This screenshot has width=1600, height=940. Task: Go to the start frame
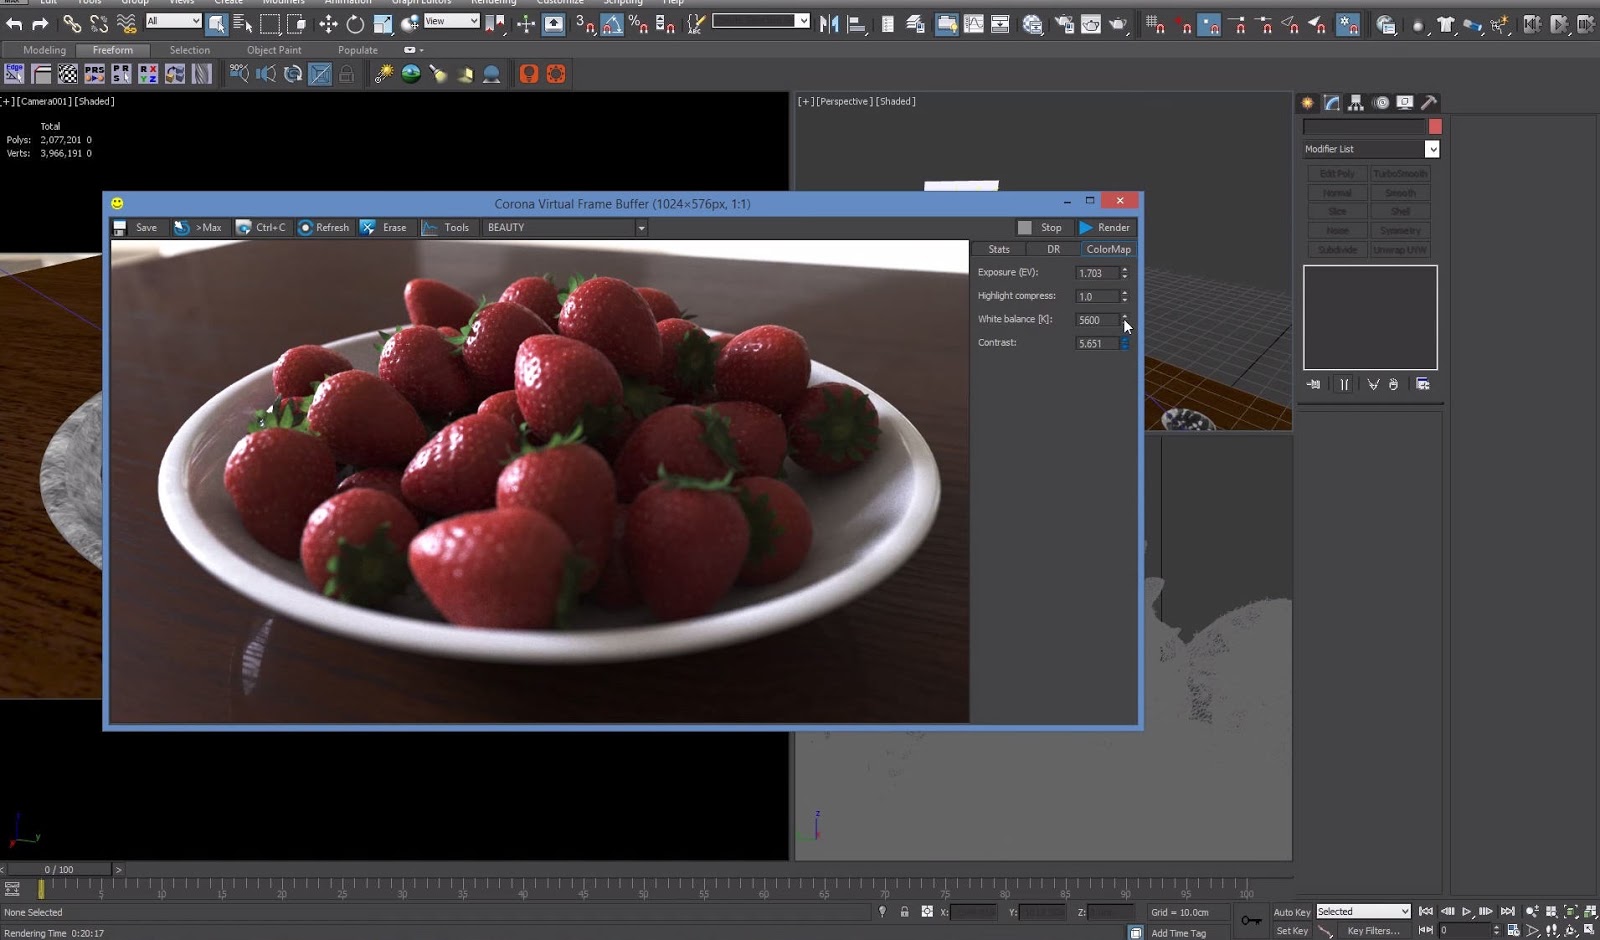click(x=1426, y=912)
